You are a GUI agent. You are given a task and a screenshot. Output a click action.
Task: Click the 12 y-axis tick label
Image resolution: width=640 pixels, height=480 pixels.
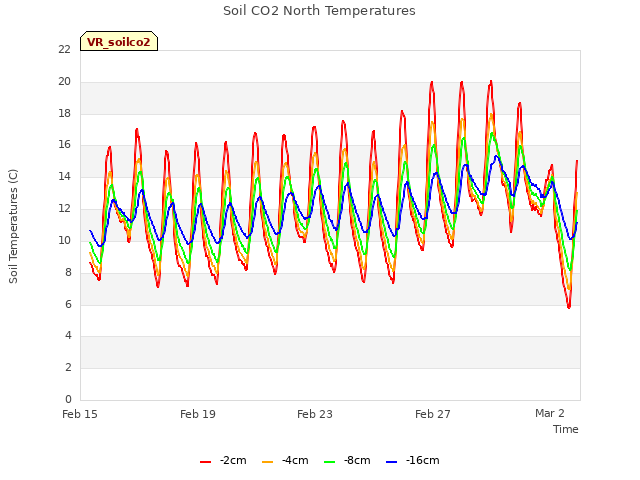64,209
